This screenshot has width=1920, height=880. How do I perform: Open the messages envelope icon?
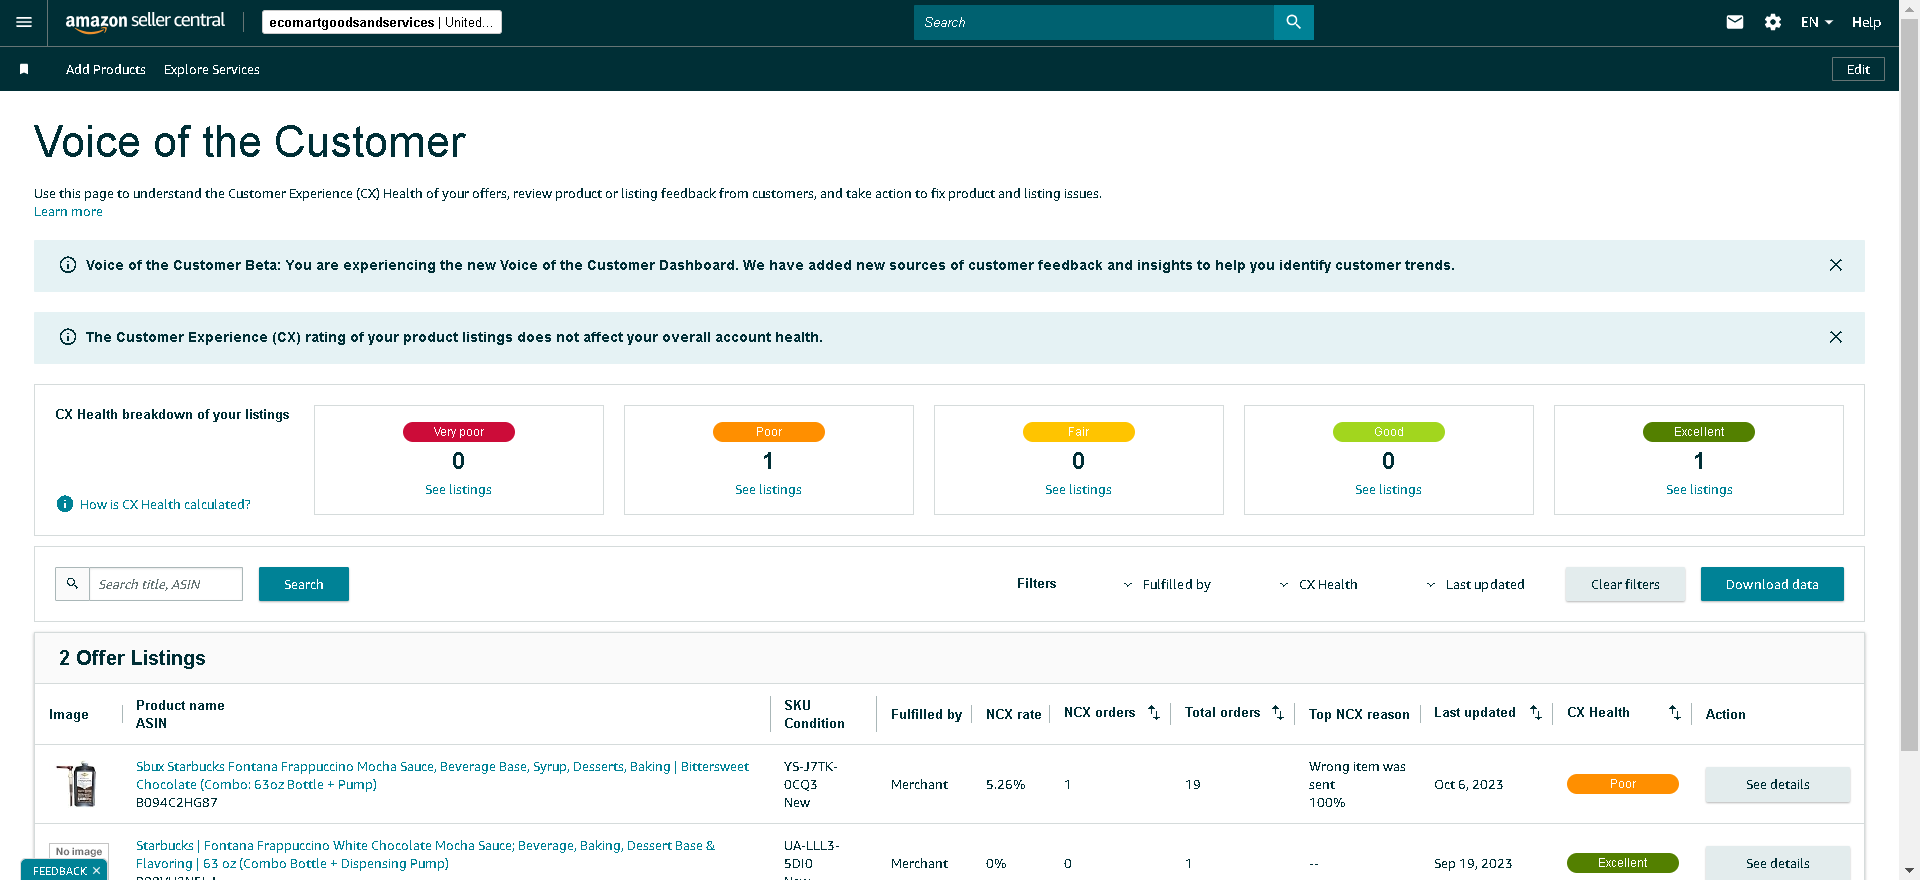pyautogui.click(x=1735, y=22)
